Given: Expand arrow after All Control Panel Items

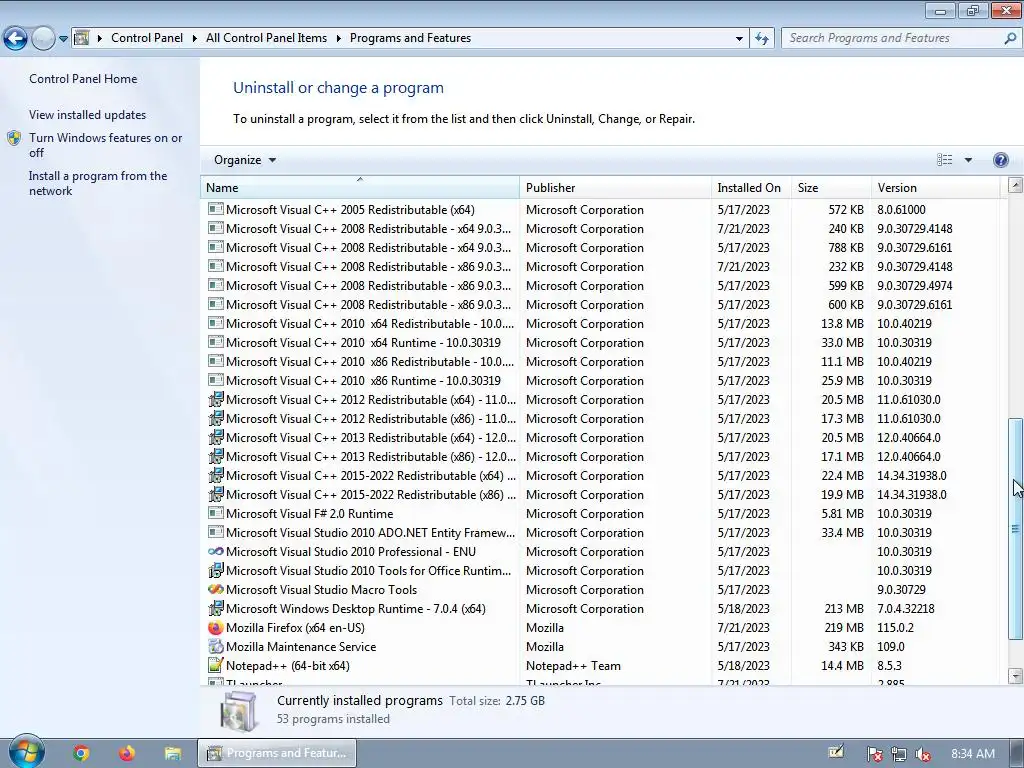Looking at the screenshot, I should (x=339, y=39).
